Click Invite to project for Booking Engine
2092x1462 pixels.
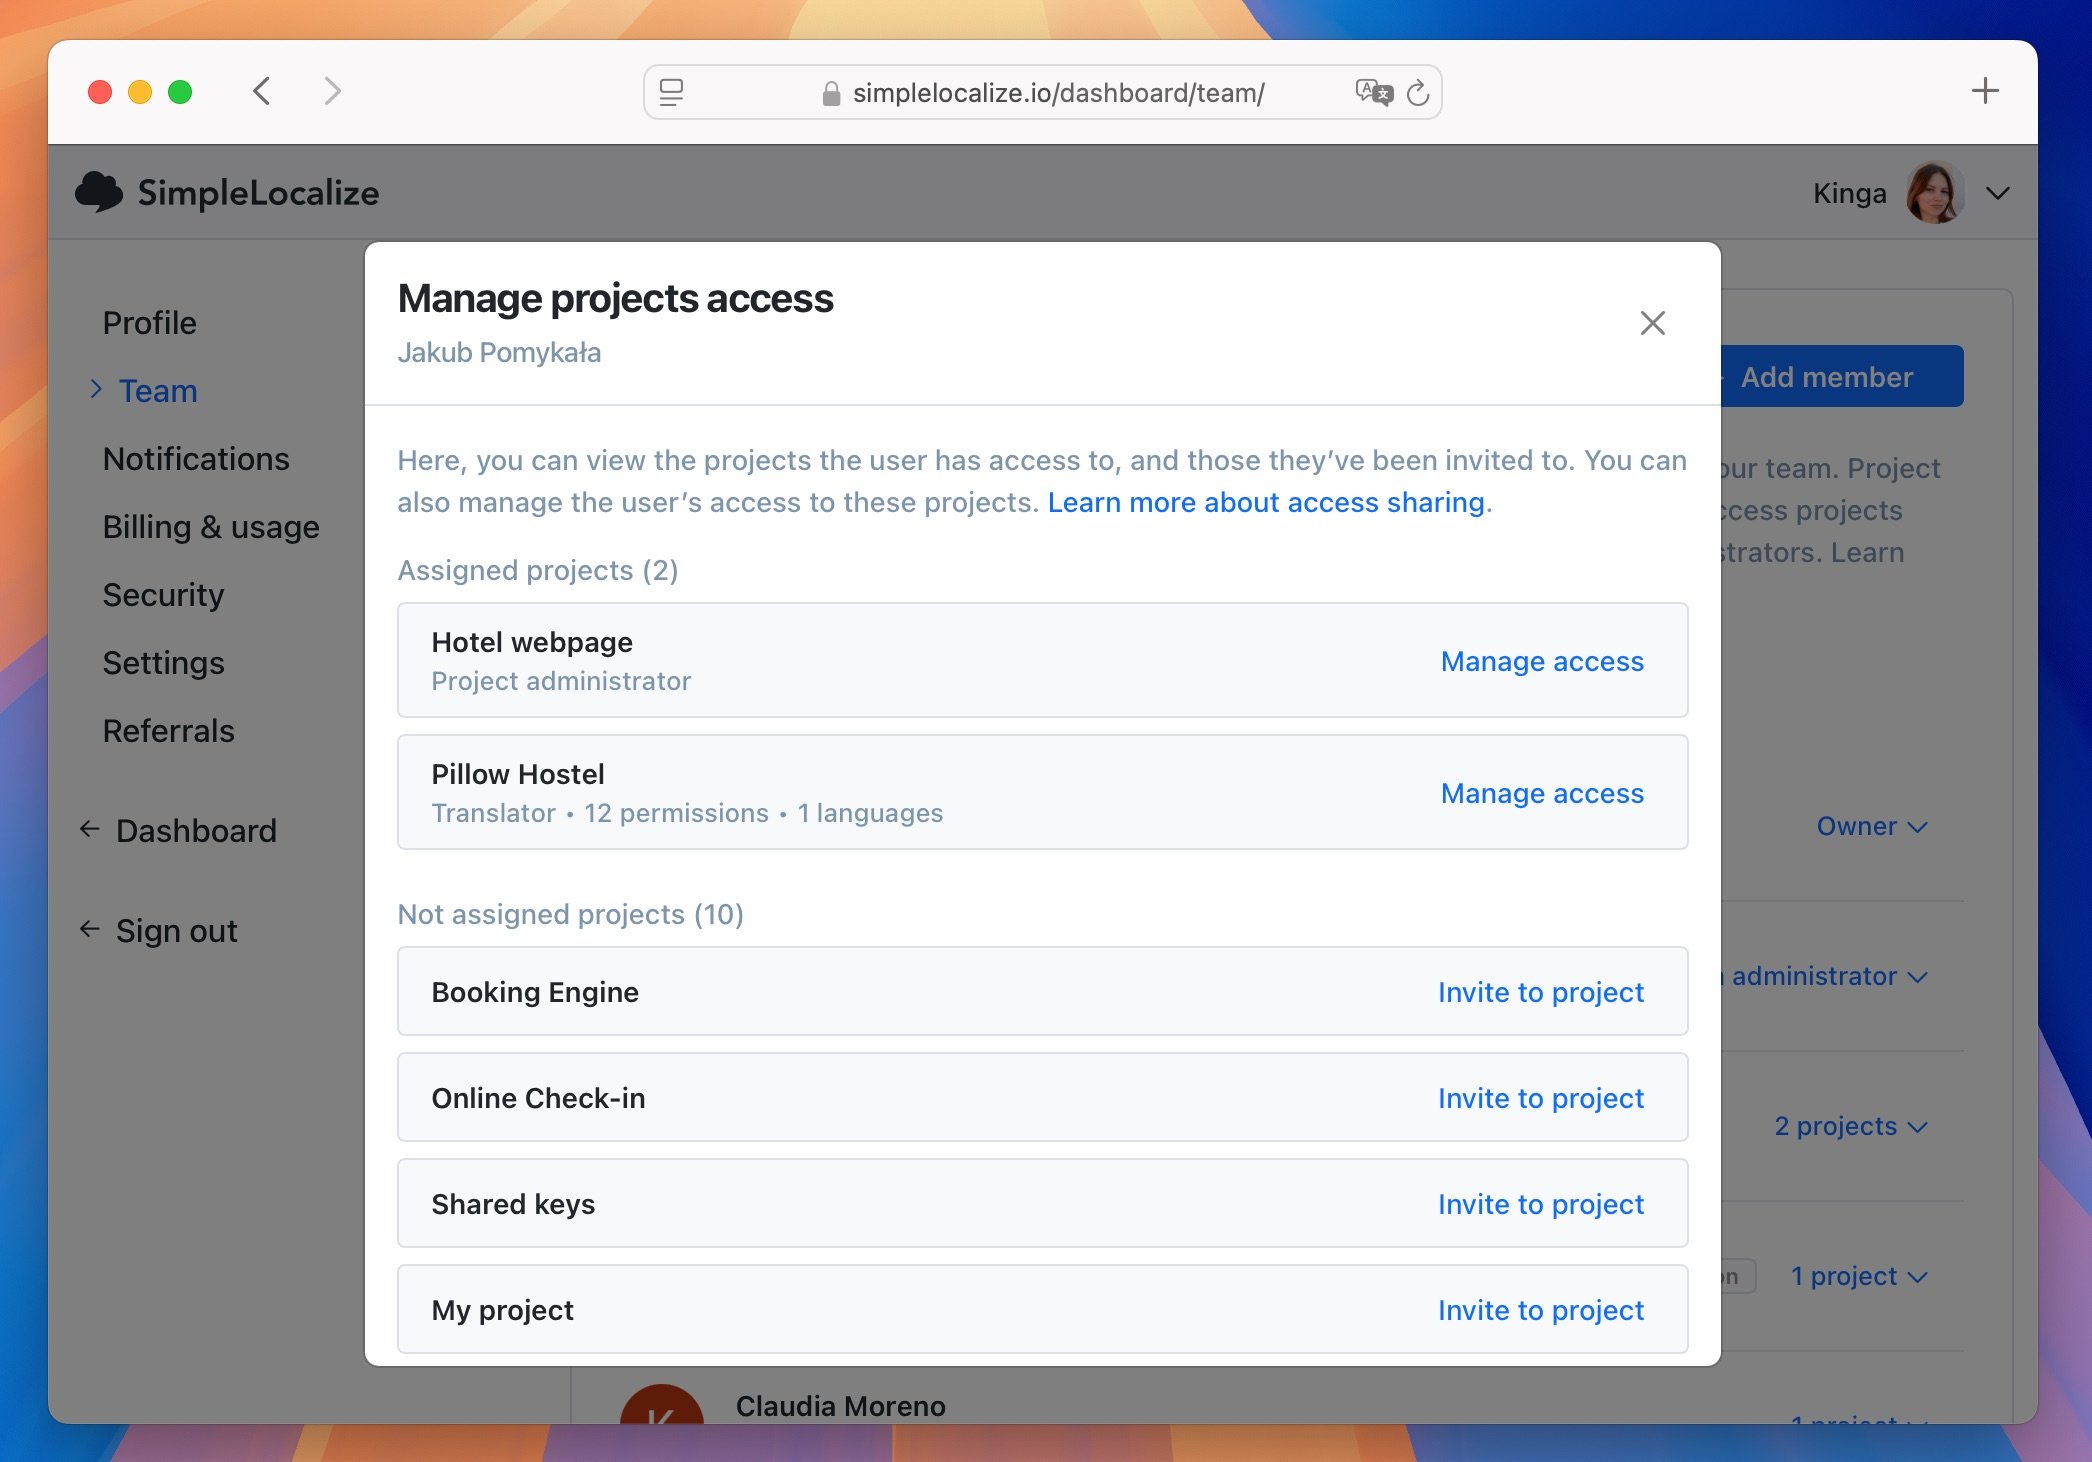pyautogui.click(x=1540, y=992)
